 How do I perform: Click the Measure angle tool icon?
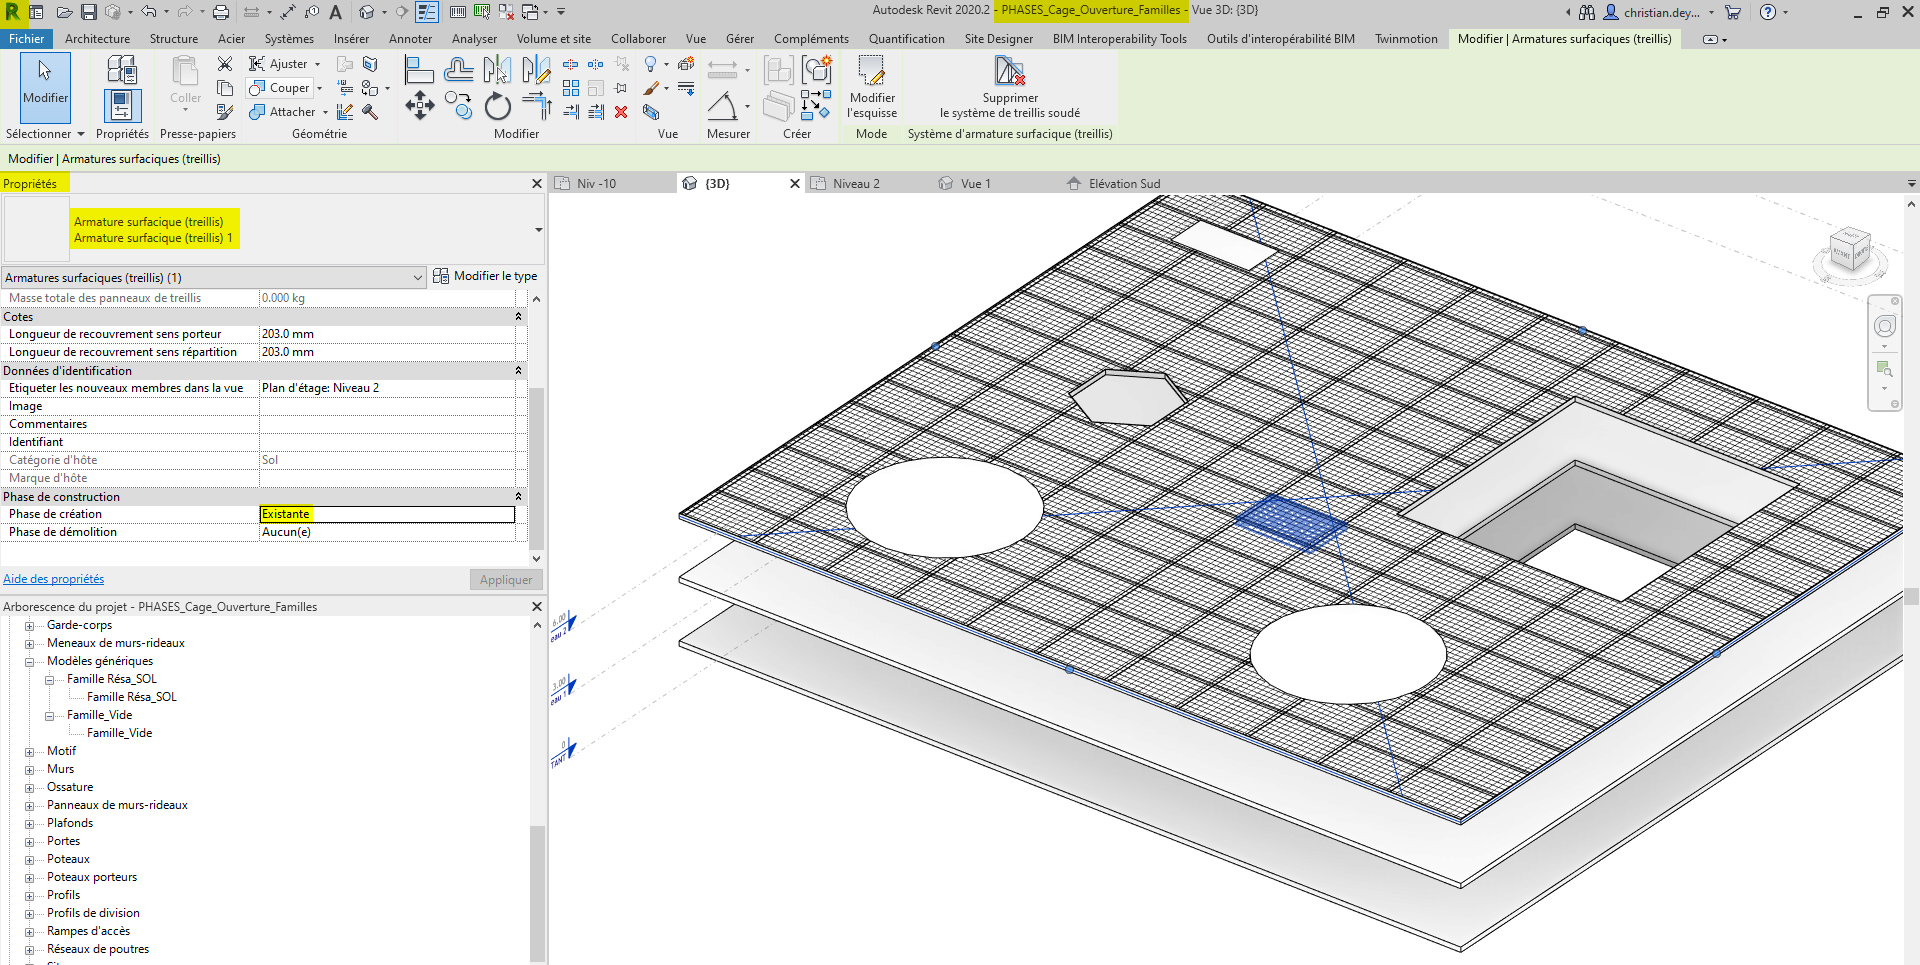tap(722, 106)
